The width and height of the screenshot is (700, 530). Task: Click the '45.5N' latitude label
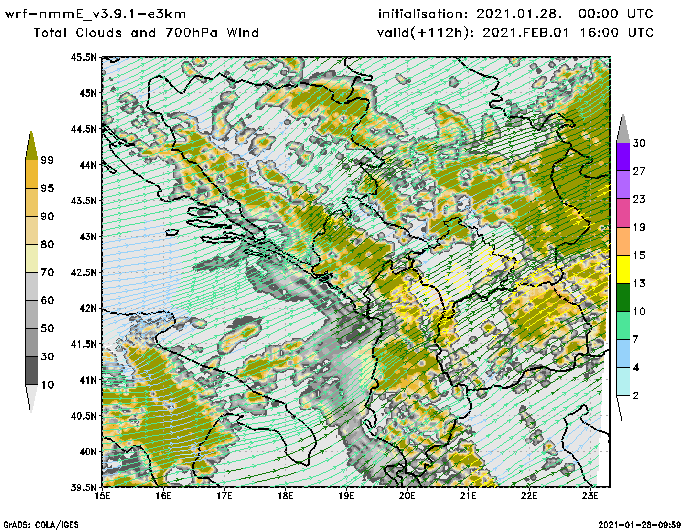click(83, 57)
